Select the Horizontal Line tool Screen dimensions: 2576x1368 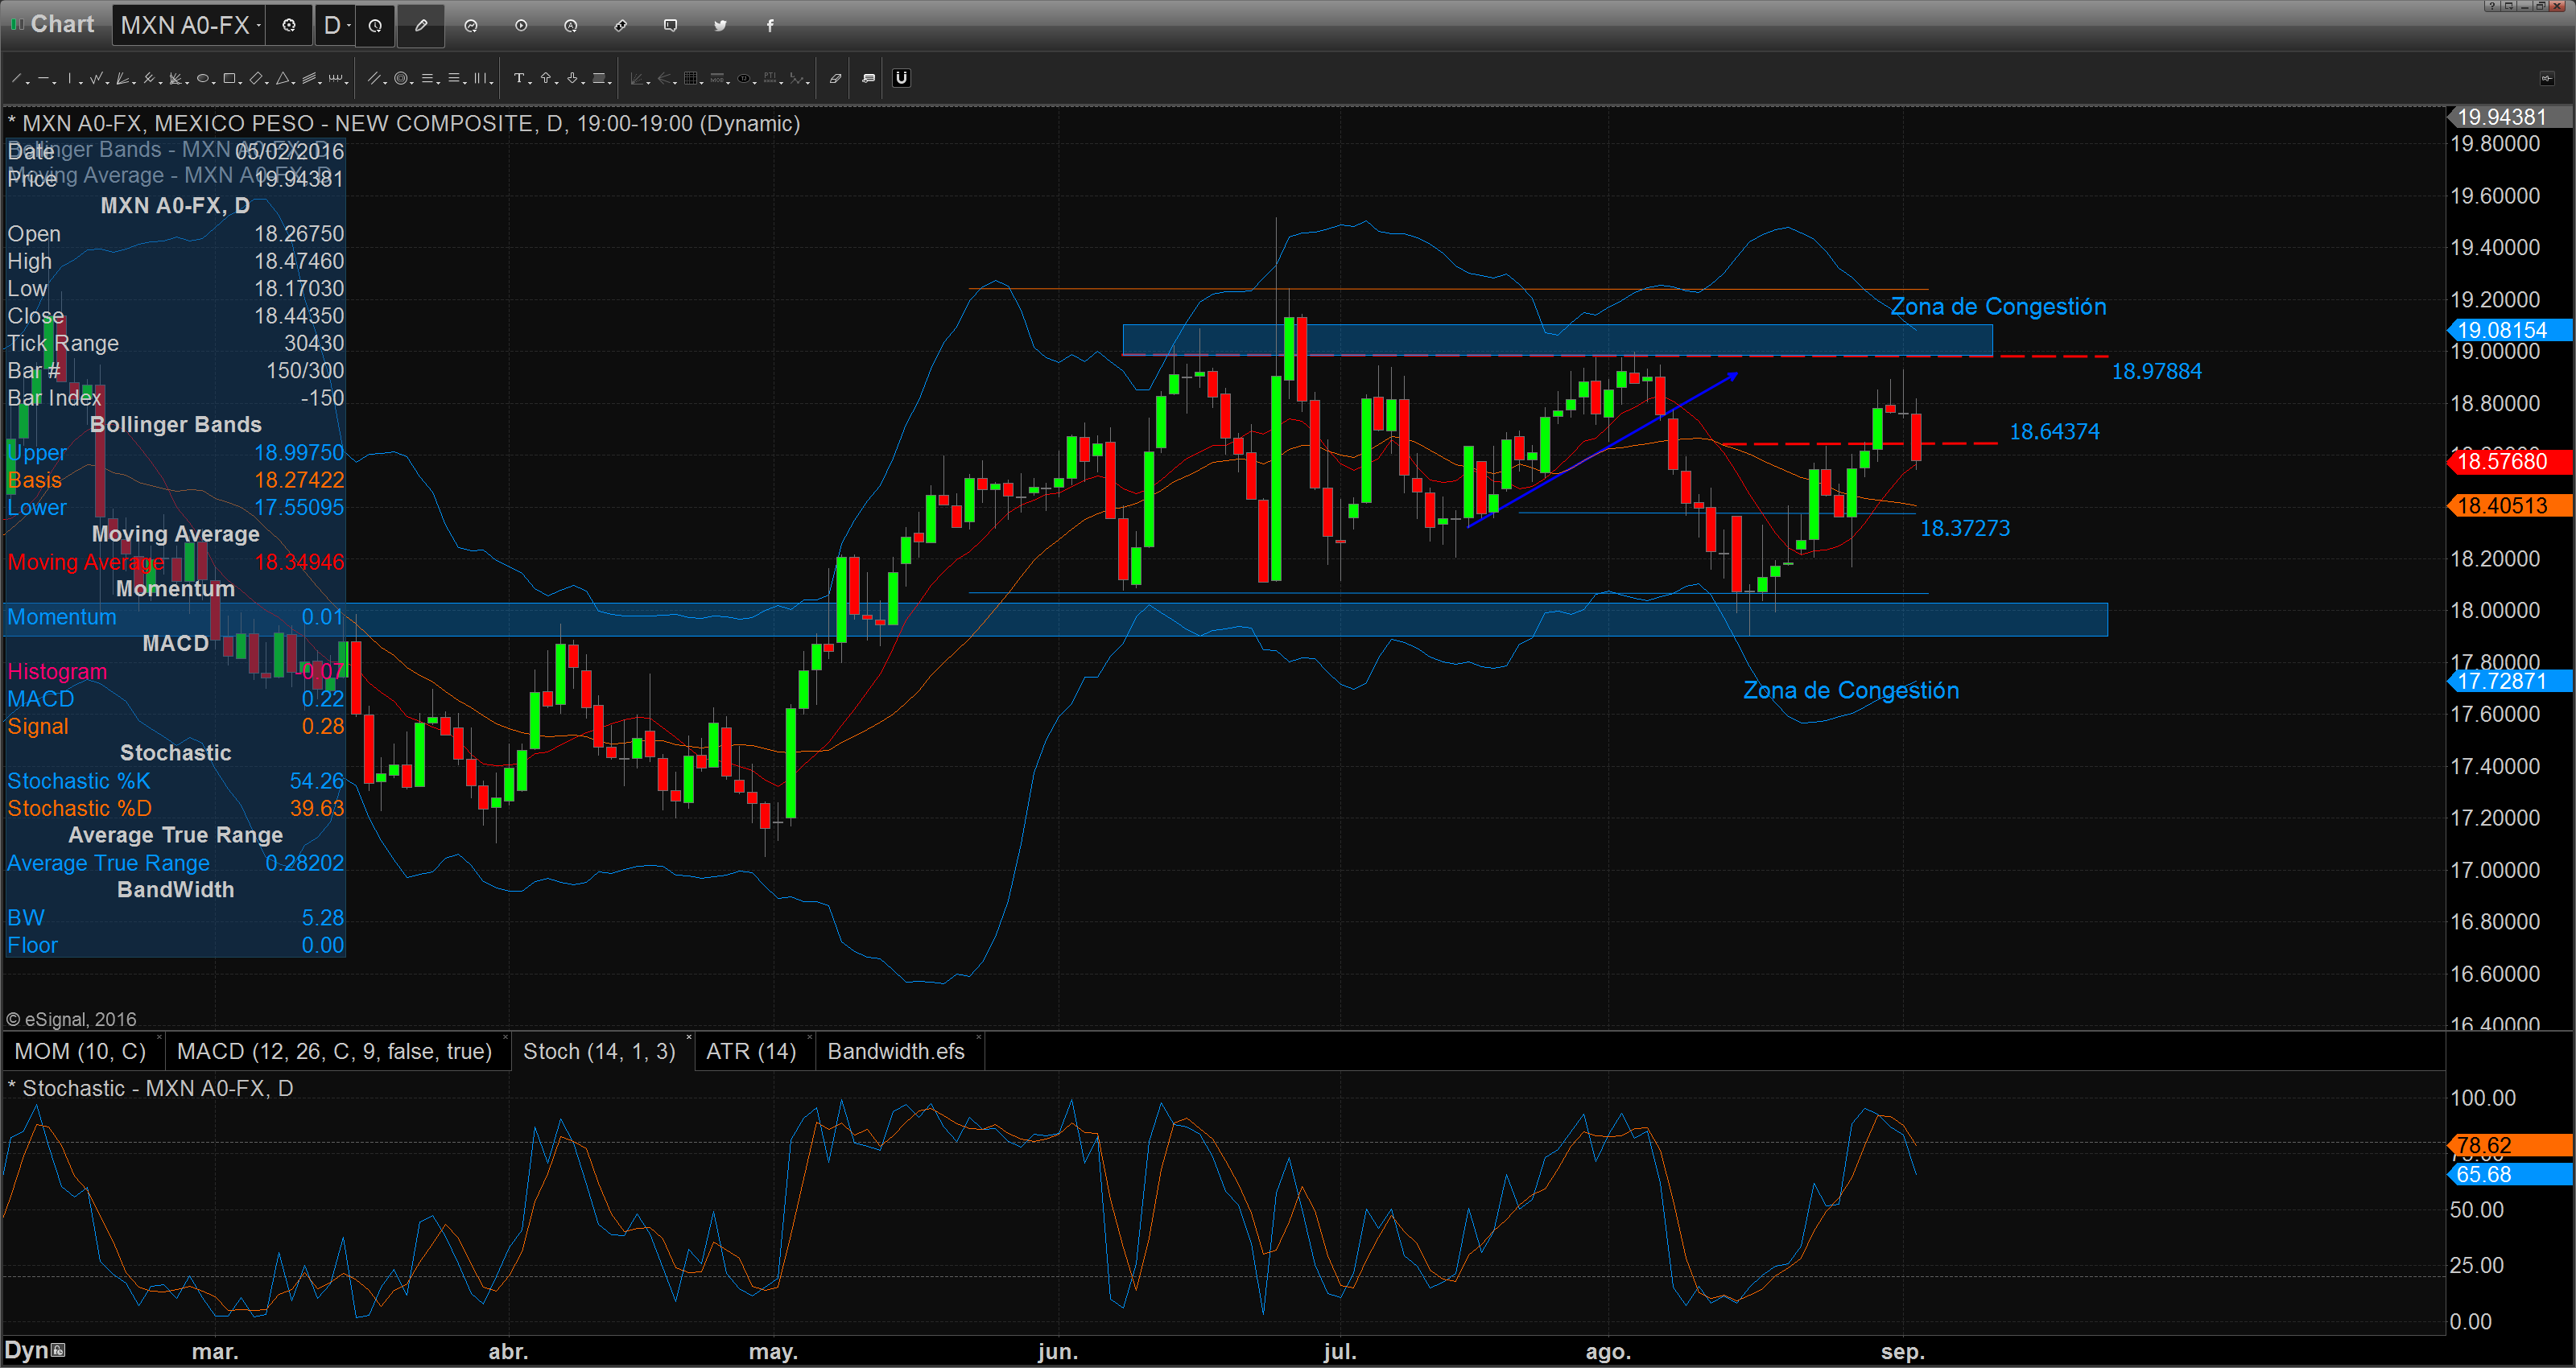[x=43, y=78]
